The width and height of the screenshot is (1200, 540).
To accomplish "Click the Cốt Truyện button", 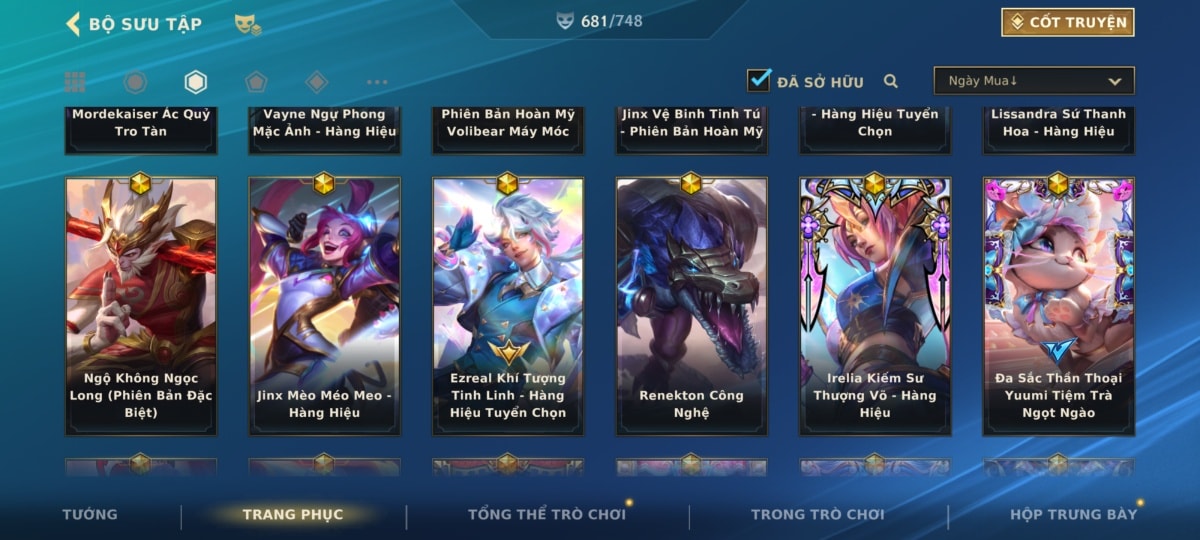I will 1068,22.
